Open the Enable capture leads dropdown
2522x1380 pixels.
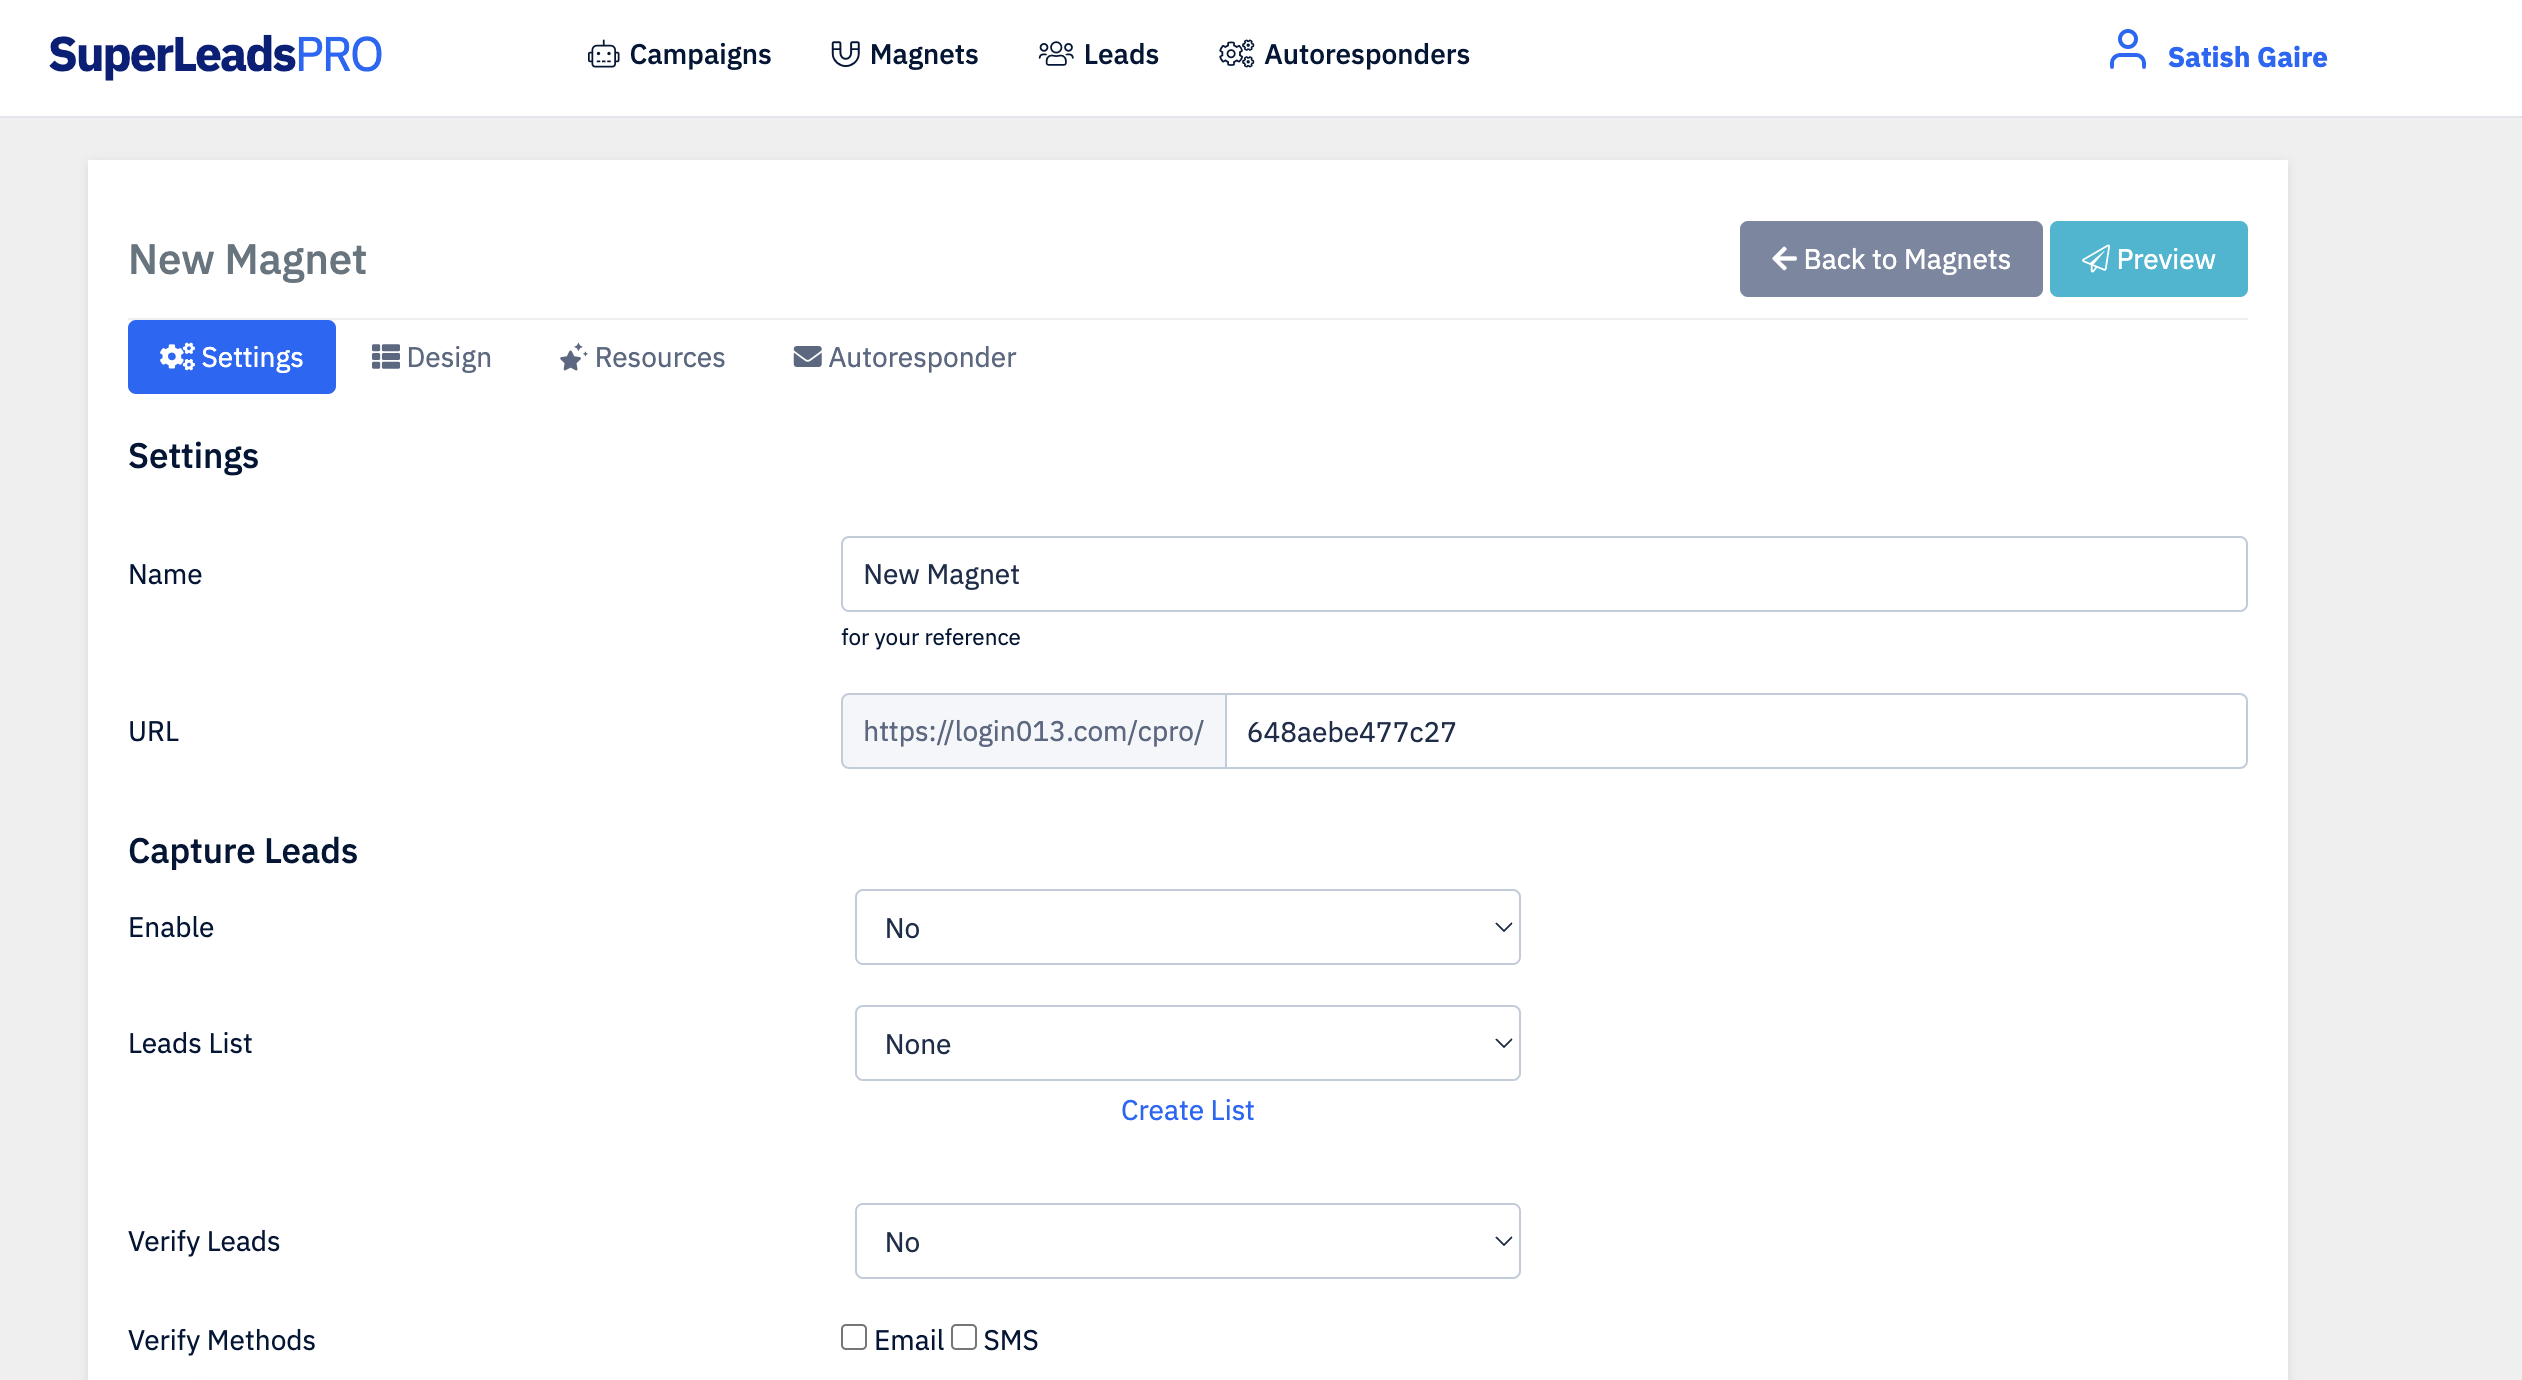[1187, 927]
